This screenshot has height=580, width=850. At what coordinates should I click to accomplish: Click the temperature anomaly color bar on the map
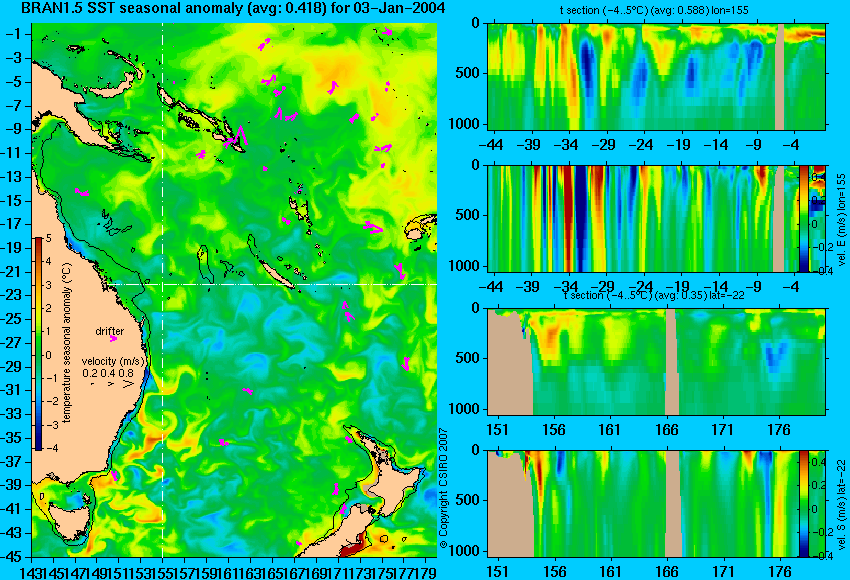(x=39, y=344)
